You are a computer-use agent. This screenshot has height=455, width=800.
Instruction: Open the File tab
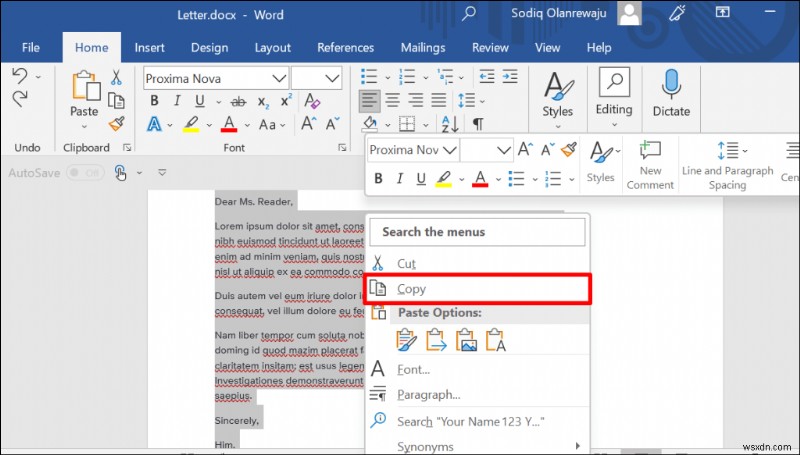click(x=31, y=48)
